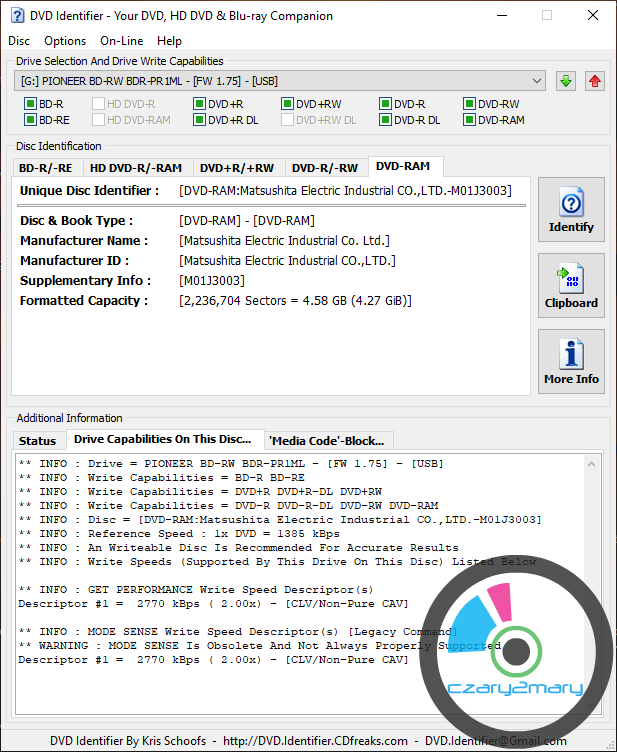Click the red up arrow icon
The image size is (617, 752).
(595, 81)
